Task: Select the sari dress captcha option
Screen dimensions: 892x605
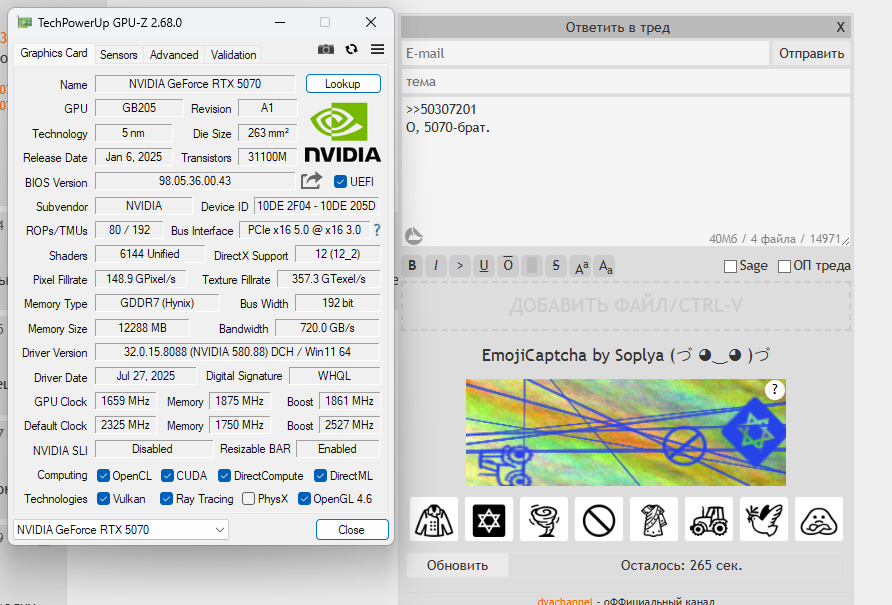Action: tap(654, 519)
